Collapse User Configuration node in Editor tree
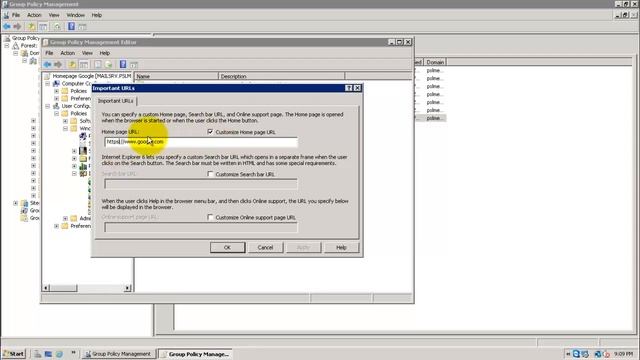This screenshot has width=640, height=360. [x=48, y=106]
